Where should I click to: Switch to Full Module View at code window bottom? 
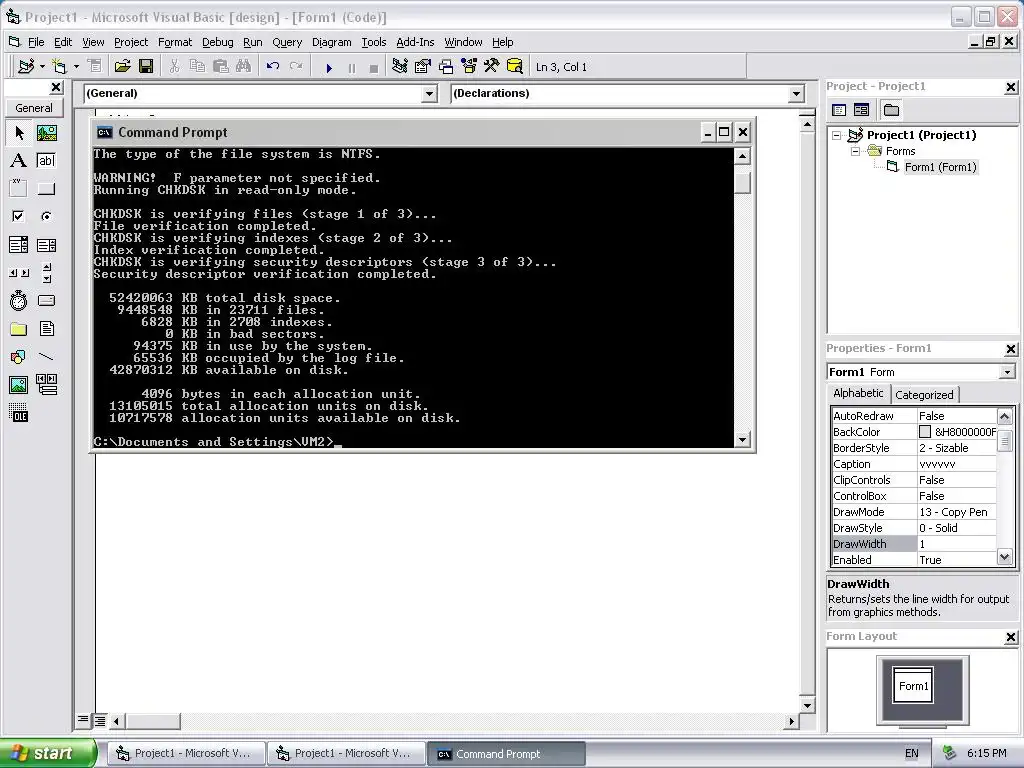point(99,721)
